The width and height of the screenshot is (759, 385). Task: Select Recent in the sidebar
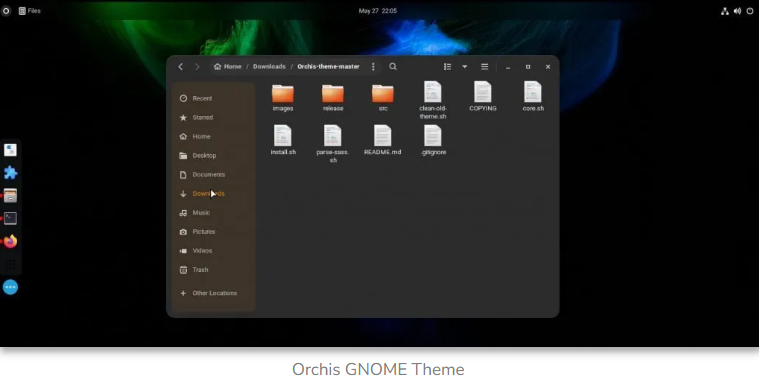tap(213, 98)
